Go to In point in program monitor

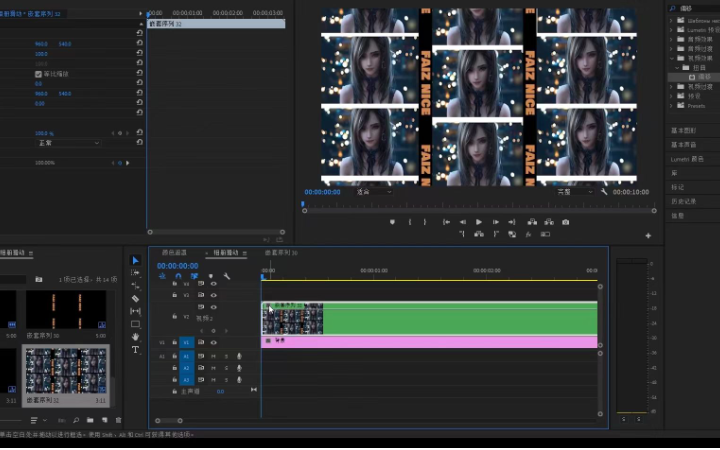pos(446,222)
